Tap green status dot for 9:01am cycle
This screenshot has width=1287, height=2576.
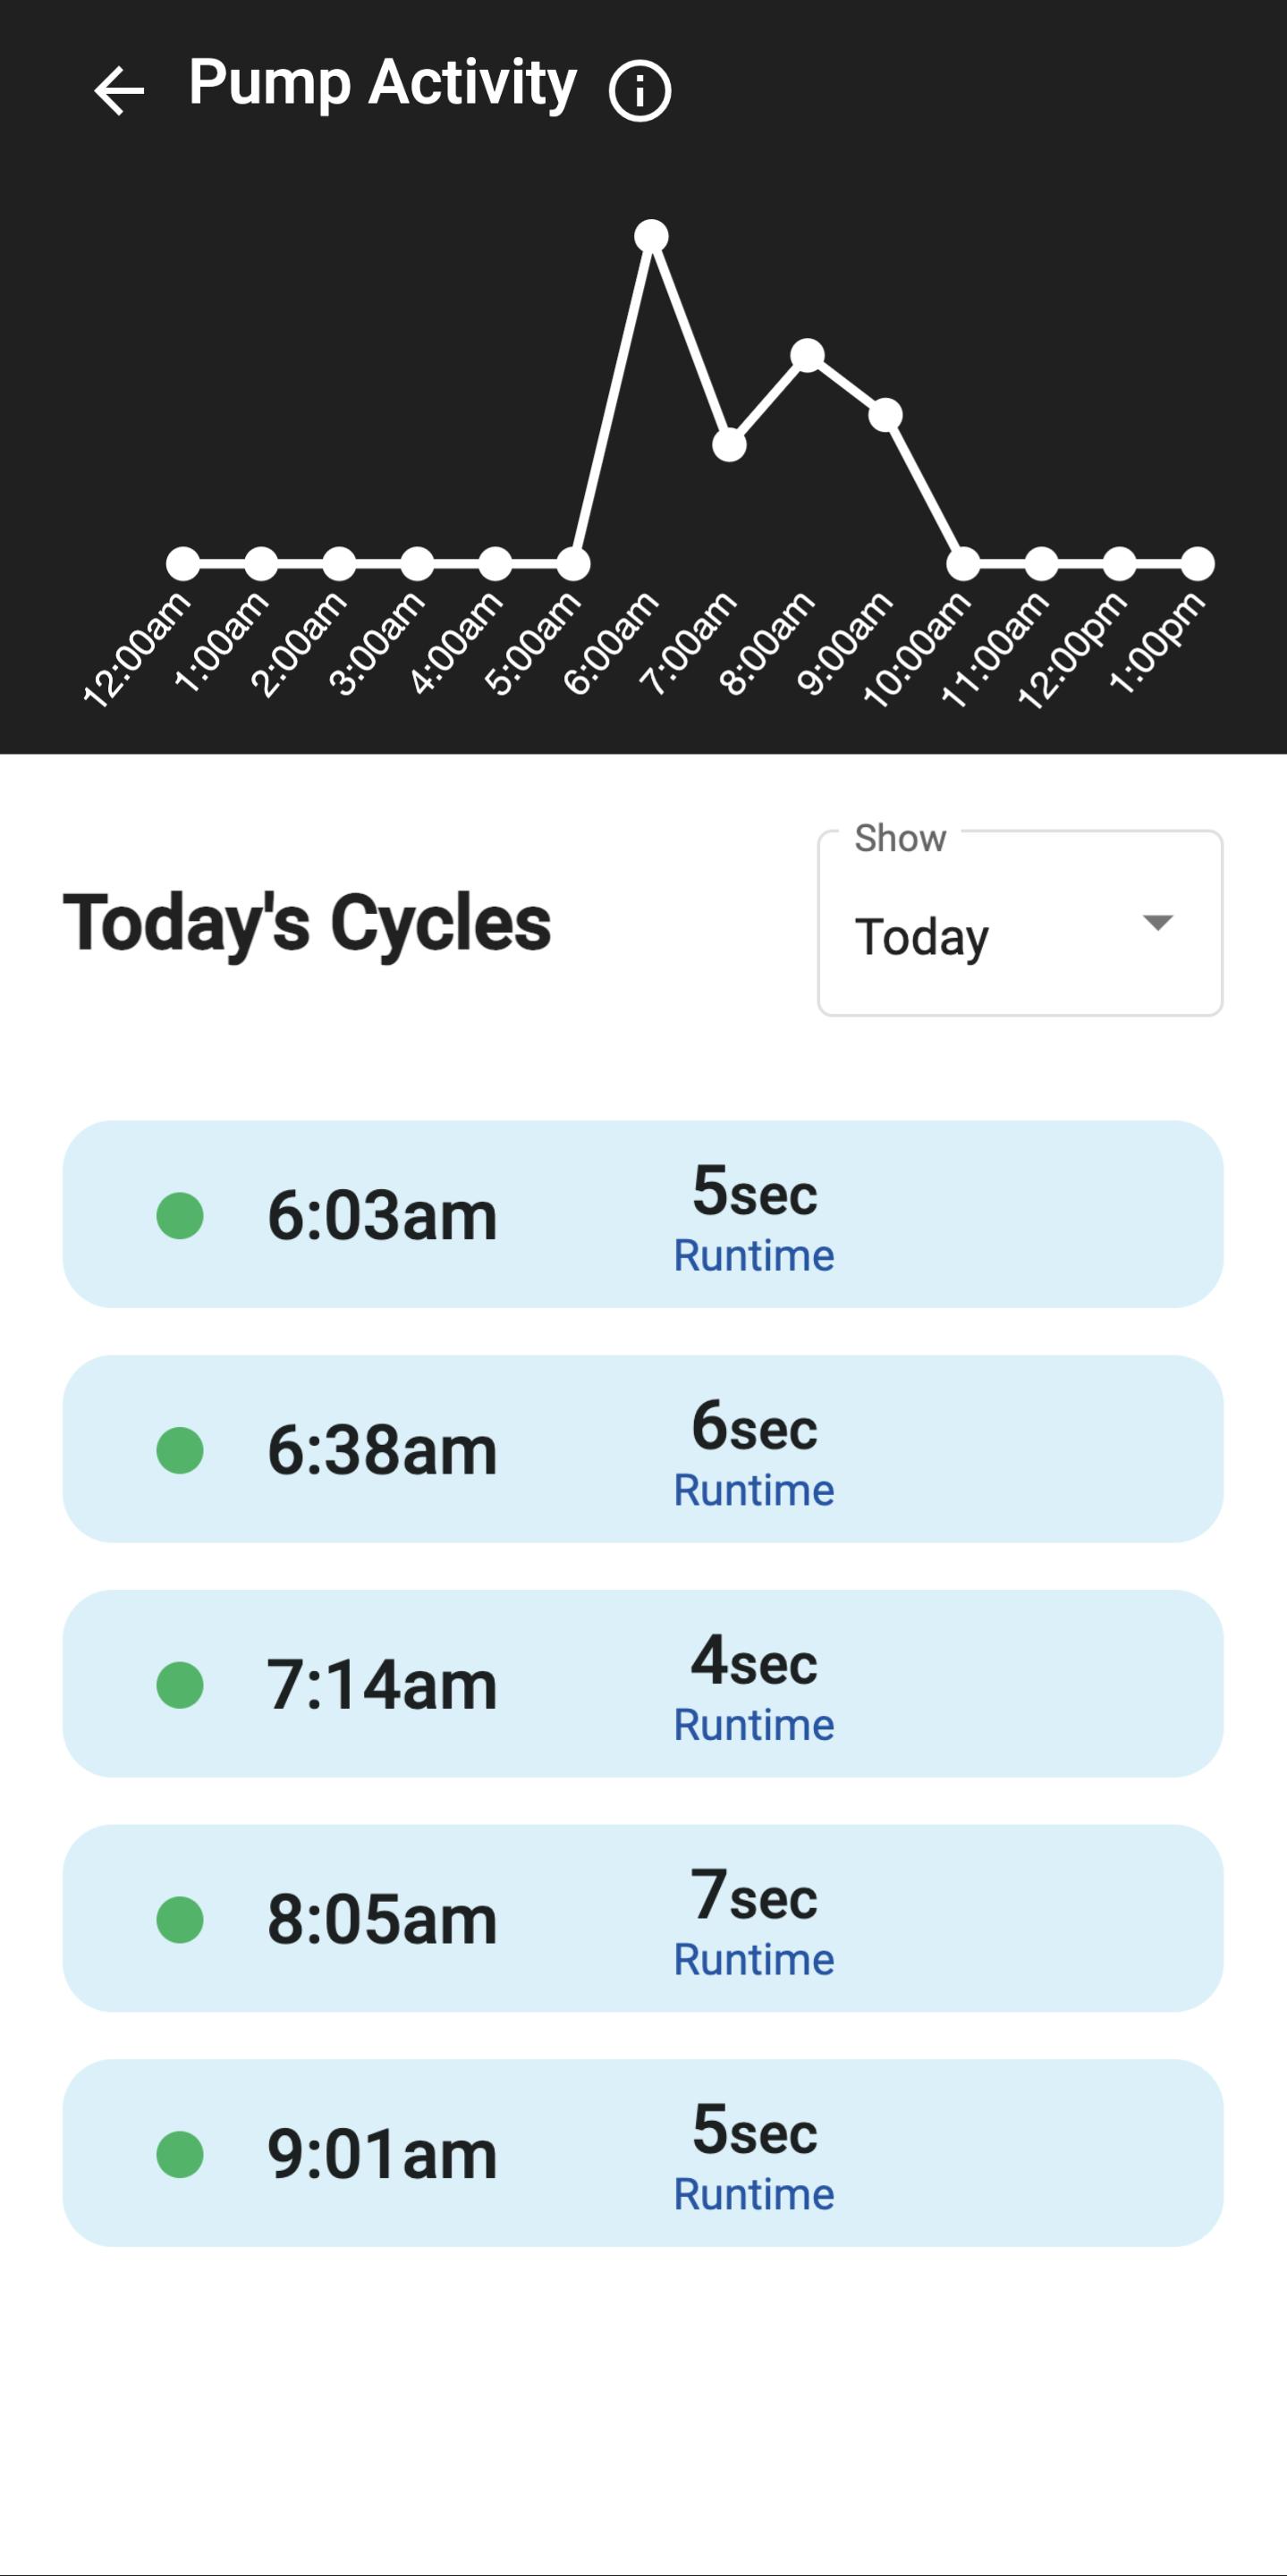[x=180, y=2154]
